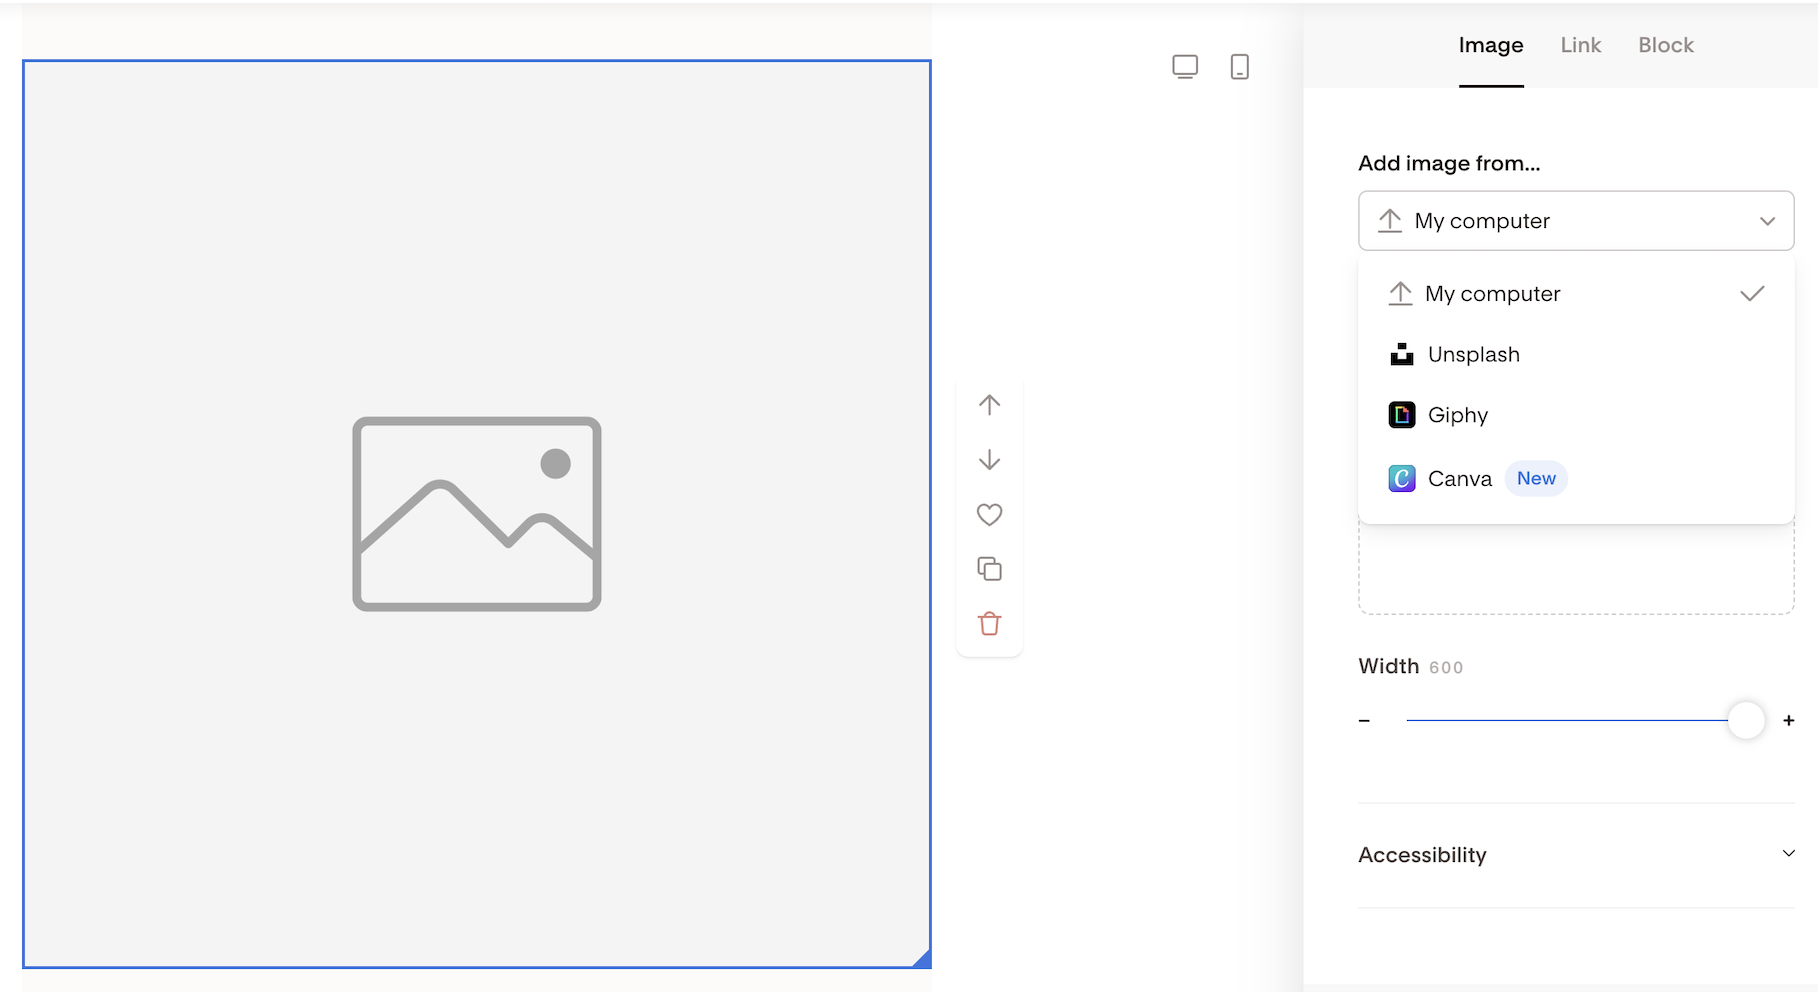Image resolution: width=1818 pixels, height=992 pixels.
Task: Click the Canva logo icon
Action: click(1402, 479)
